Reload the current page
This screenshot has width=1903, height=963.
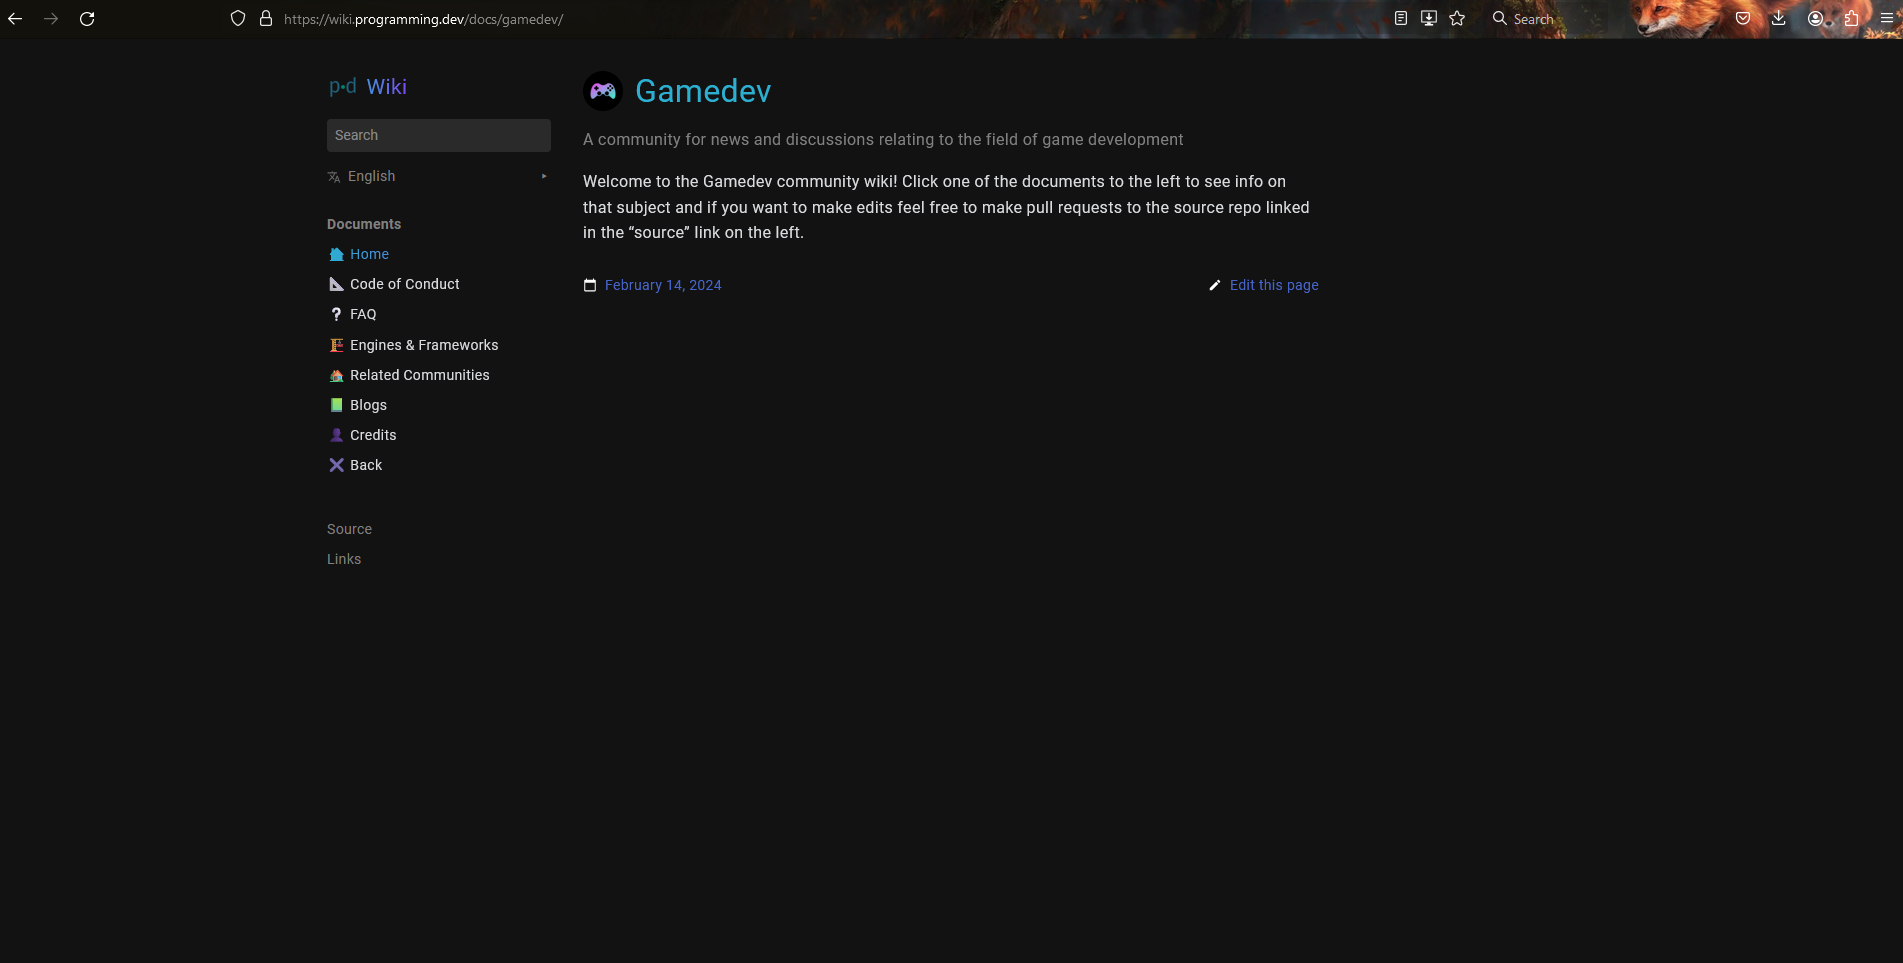click(87, 19)
